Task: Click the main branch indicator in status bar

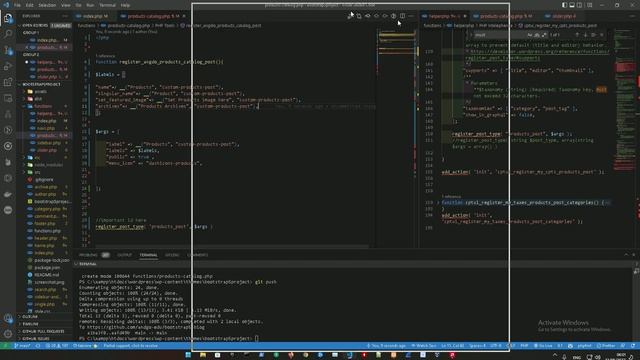Action: pos(22,346)
